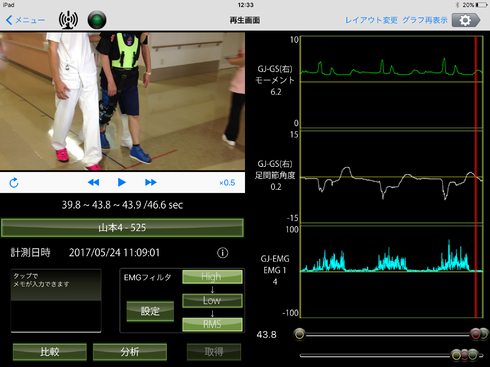Tap the GJ-GS(右) モーメント graph
This screenshot has height=367, width=490.
(392, 81)
